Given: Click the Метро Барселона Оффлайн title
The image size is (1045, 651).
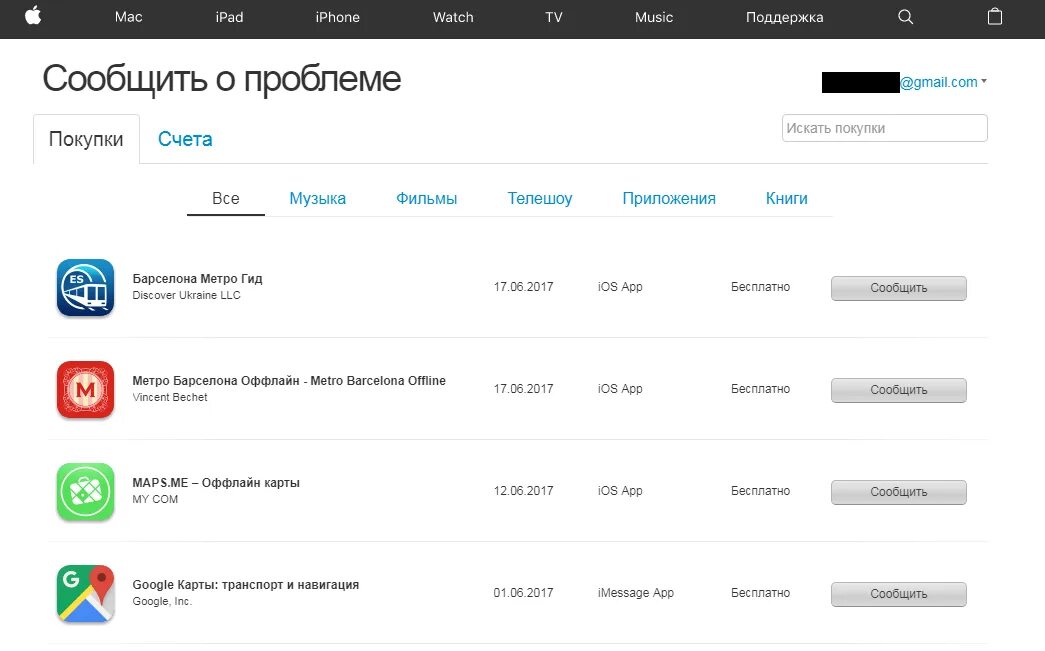Looking at the screenshot, I should coord(289,380).
